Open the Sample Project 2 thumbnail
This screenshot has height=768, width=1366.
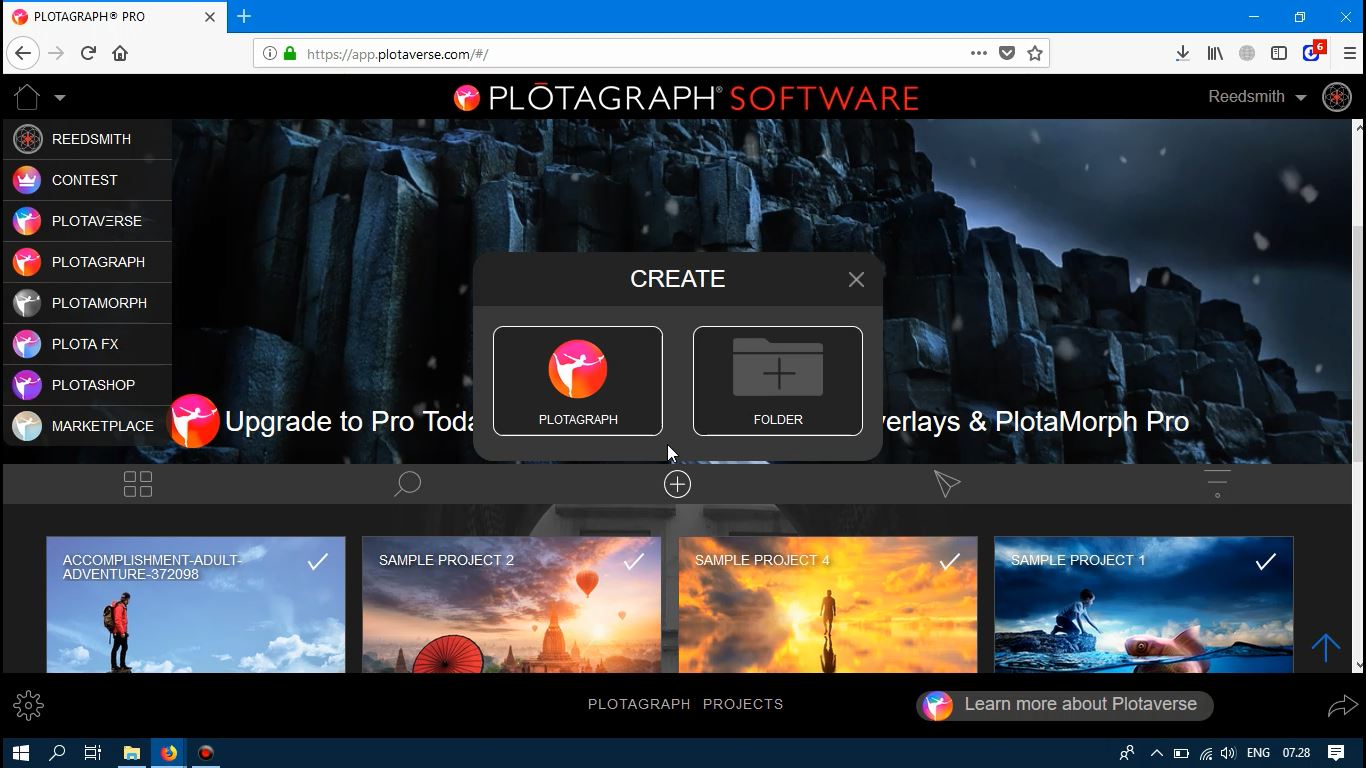[x=512, y=605]
